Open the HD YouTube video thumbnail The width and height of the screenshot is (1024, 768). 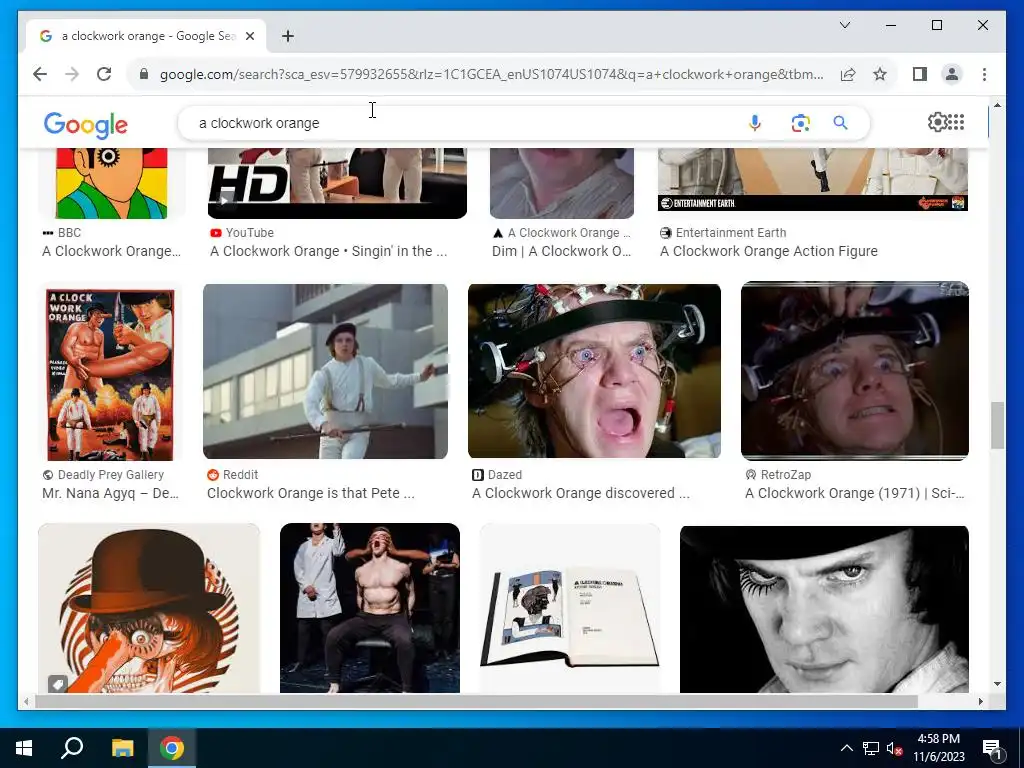(x=337, y=184)
